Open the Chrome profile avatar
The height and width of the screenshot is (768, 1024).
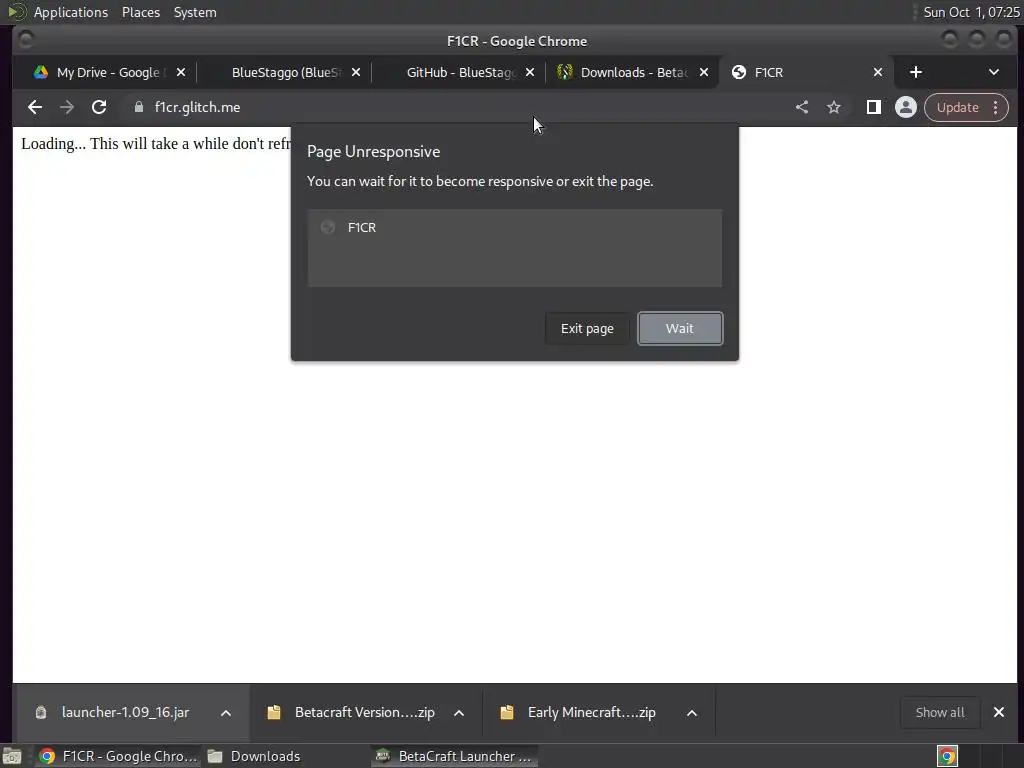click(x=906, y=107)
